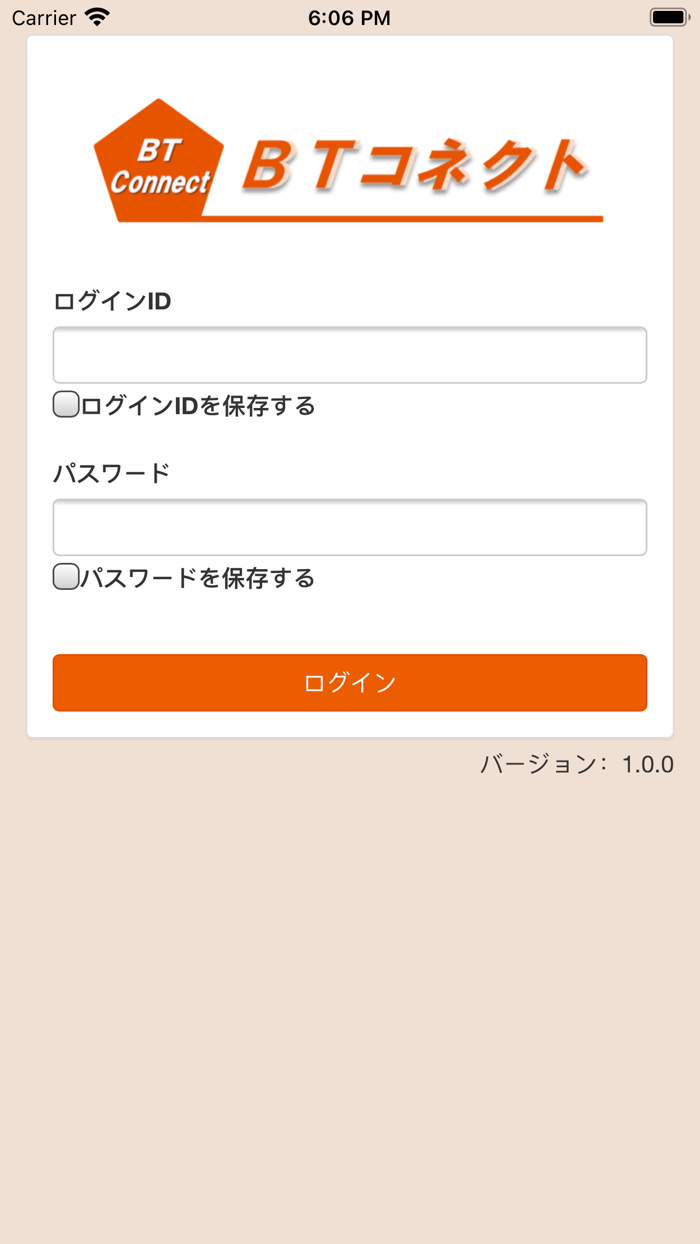Tap the 6:06 PM clock display
Image resolution: width=700 pixels, height=1244 pixels.
pyautogui.click(x=350, y=16)
